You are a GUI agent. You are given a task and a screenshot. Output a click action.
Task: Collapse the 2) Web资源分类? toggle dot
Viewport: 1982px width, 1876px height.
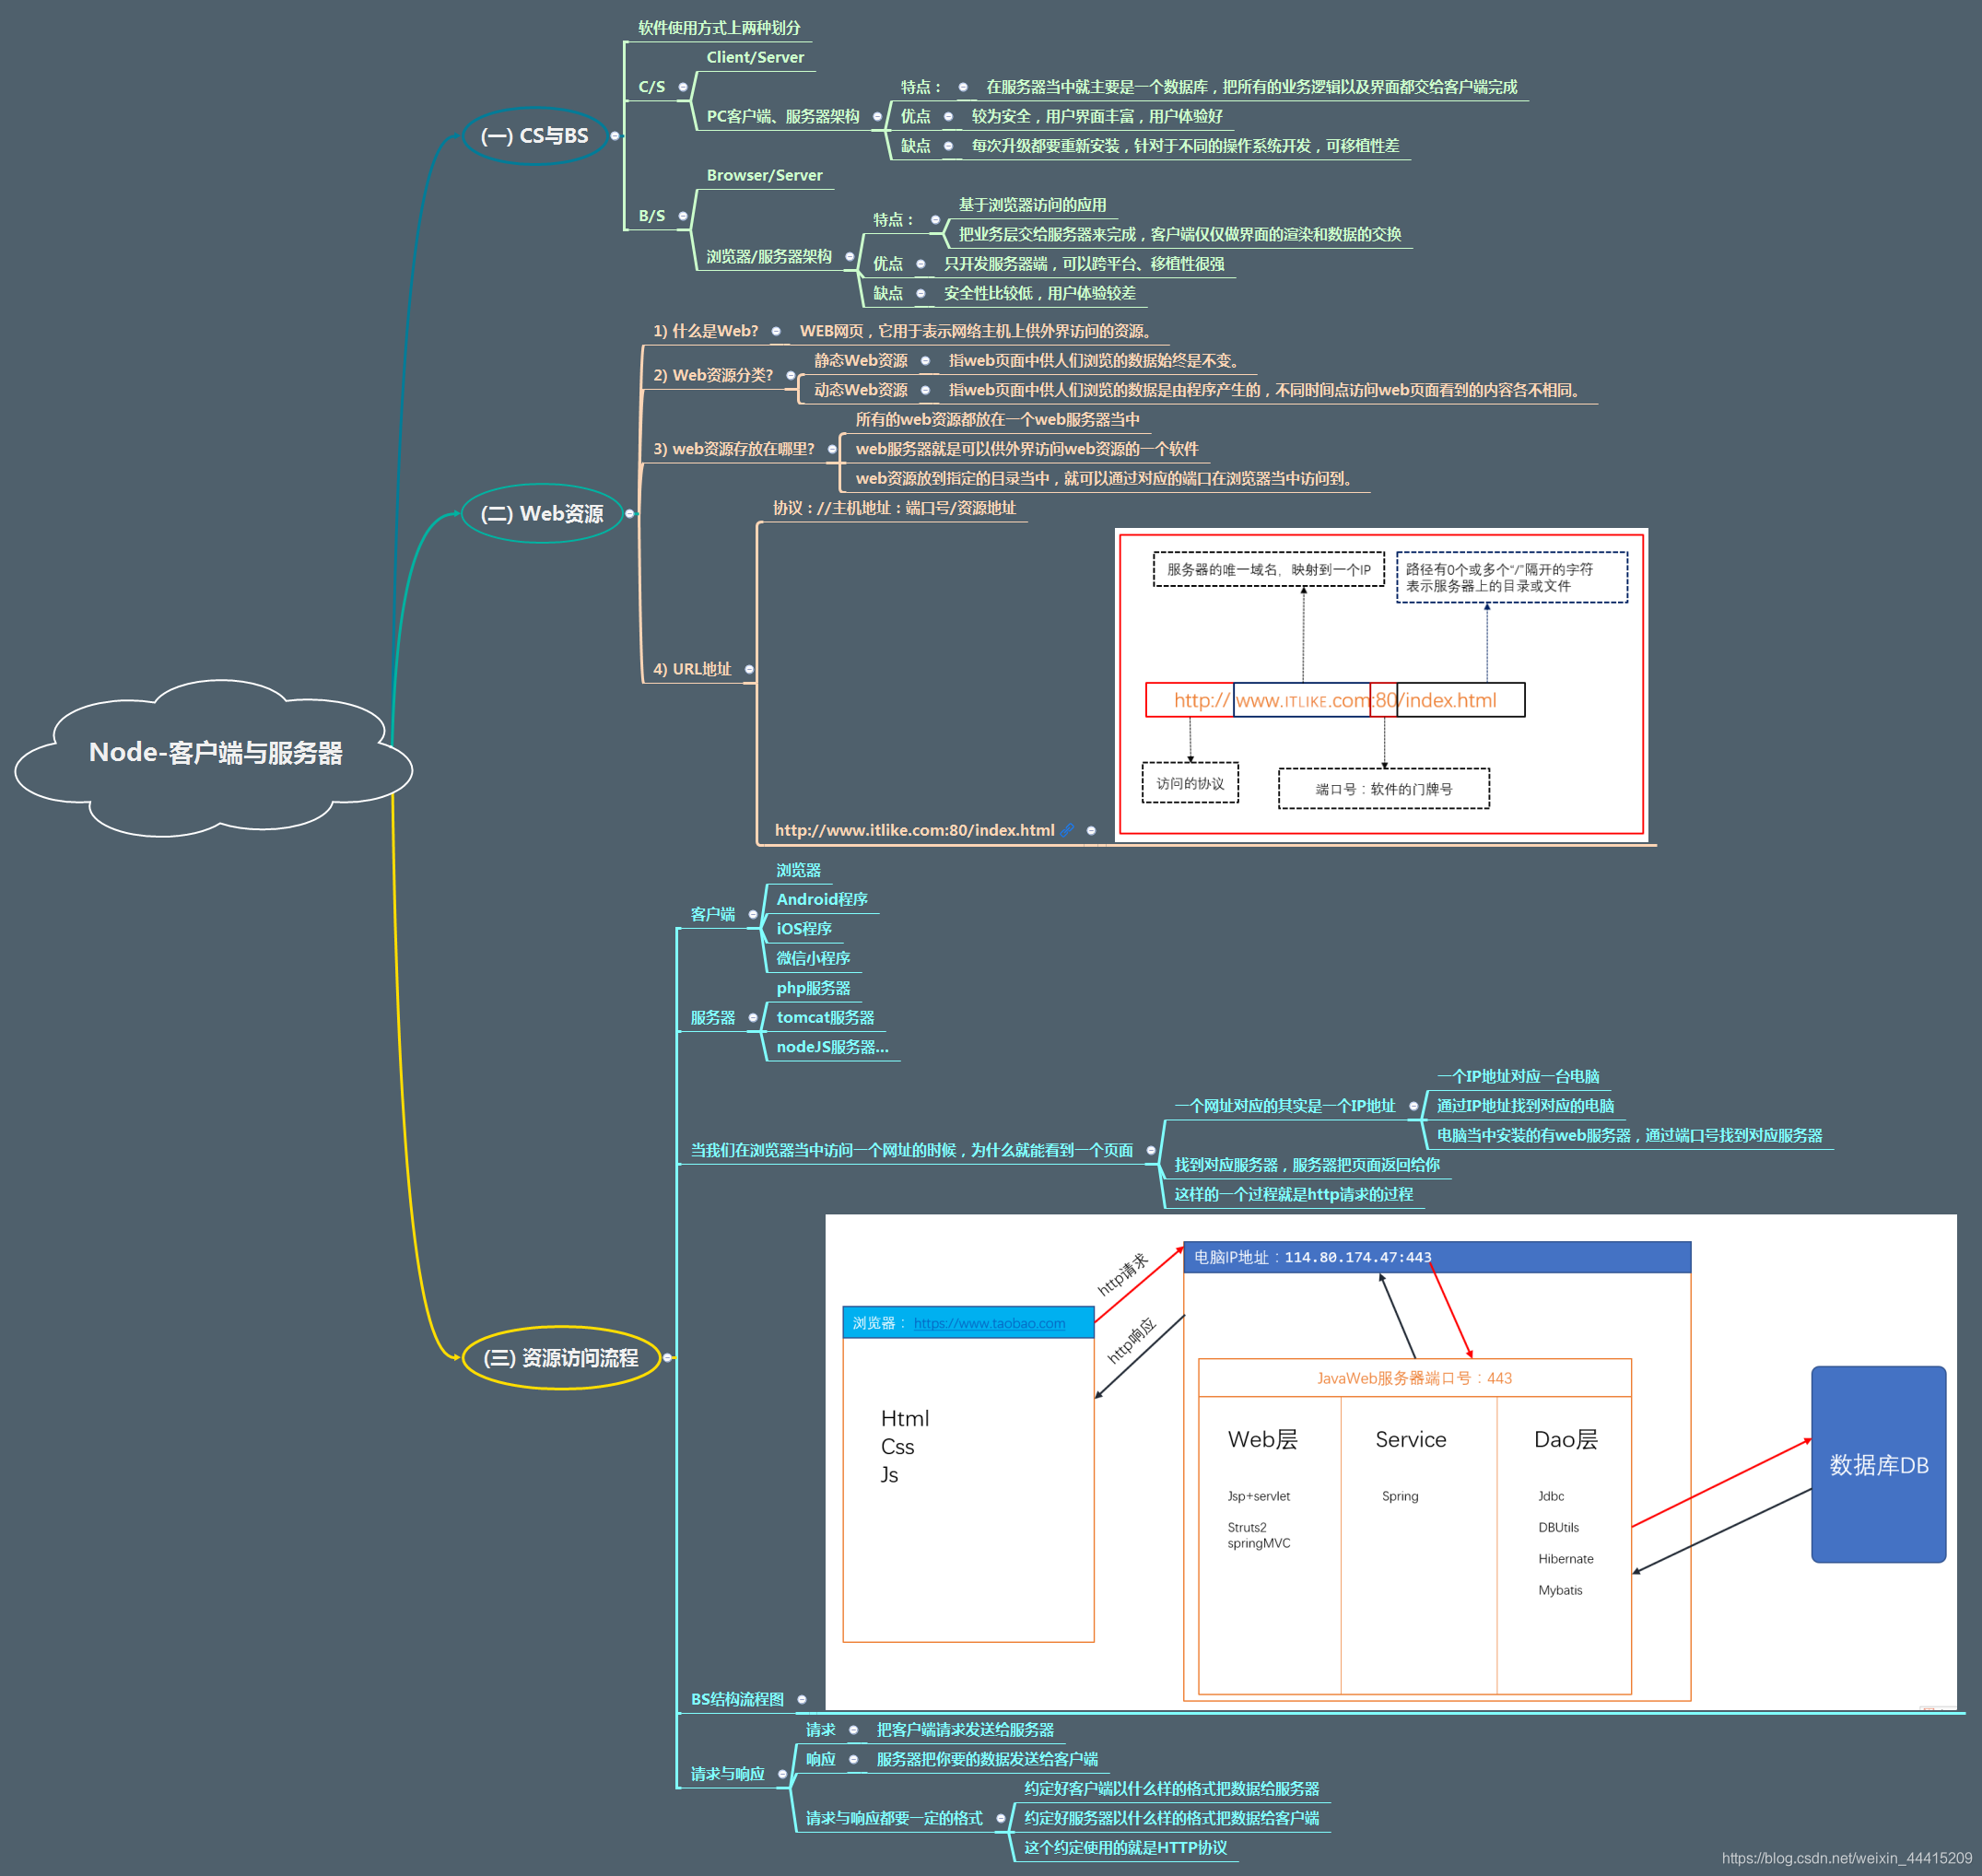click(x=790, y=376)
